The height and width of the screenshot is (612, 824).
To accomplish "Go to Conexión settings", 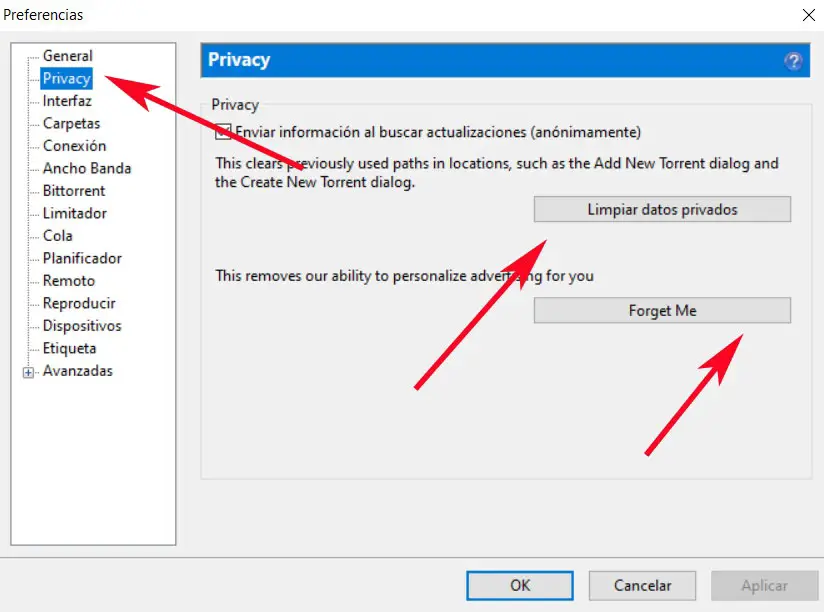I will pyautogui.click(x=74, y=146).
